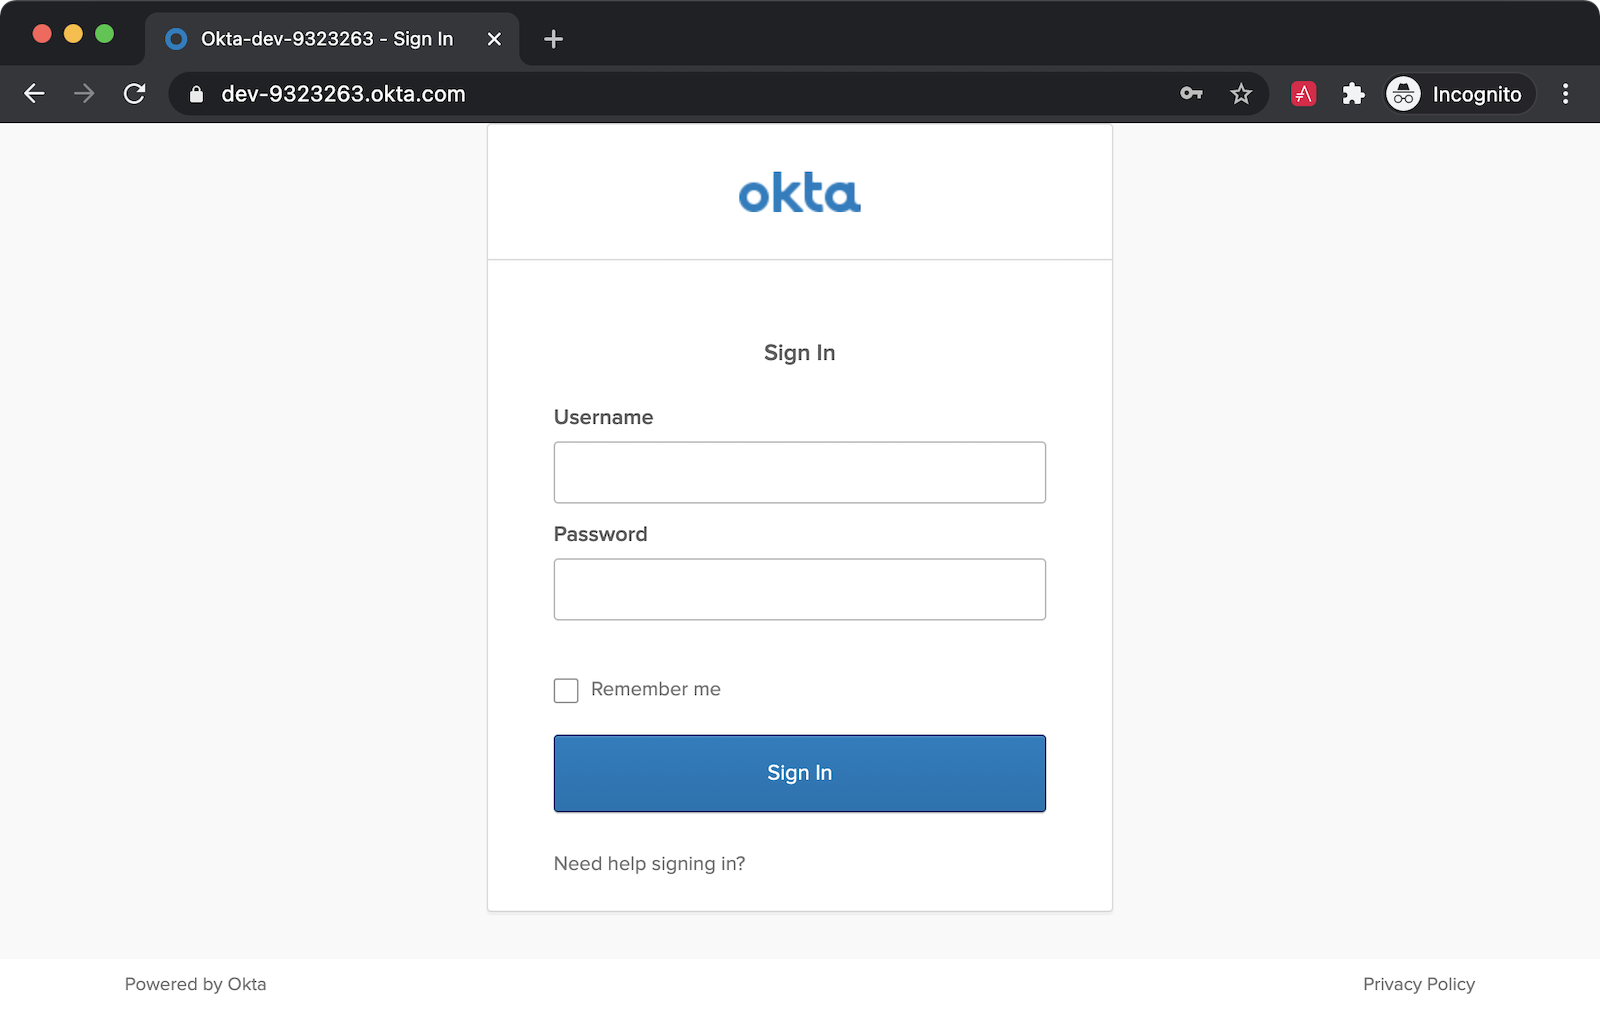This screenshot has width=1600, height=1012.
Task: Click the Incognito profile badge
Action: (x=1459, y=94)
